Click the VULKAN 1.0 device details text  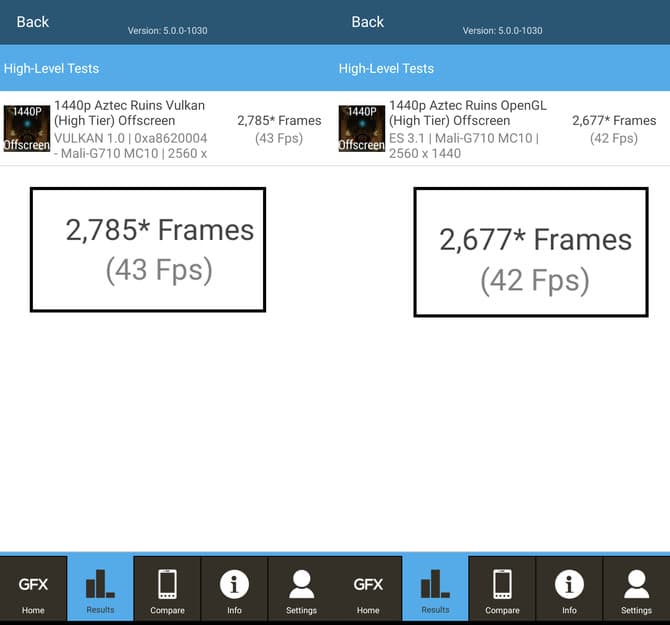tap(131, 146)
